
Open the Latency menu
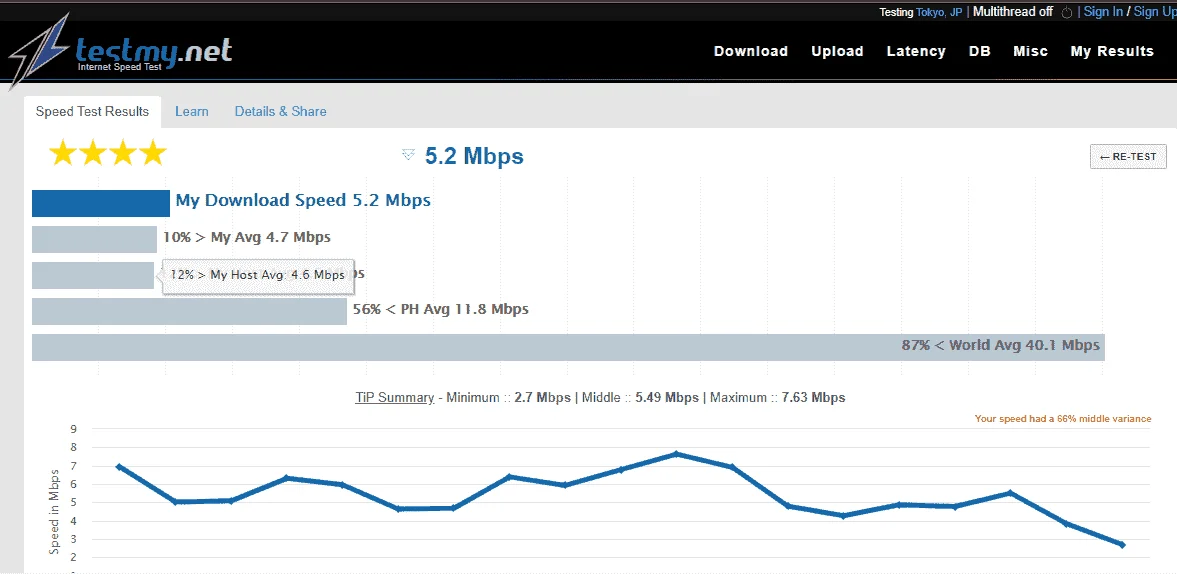[x=916, y=51]
